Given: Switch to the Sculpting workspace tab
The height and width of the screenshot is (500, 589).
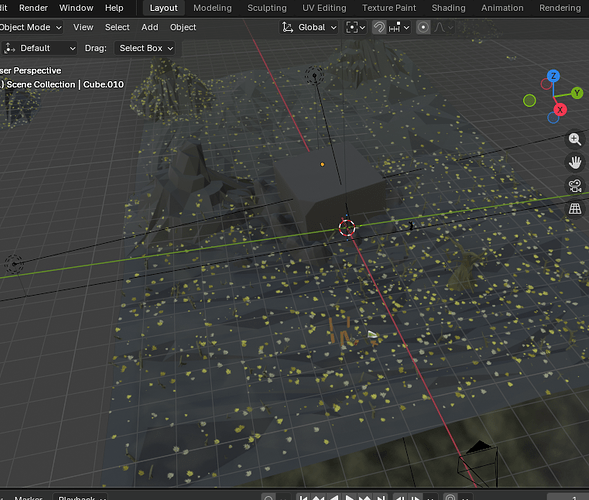Looking at the screenshot, I should [267, 8].
